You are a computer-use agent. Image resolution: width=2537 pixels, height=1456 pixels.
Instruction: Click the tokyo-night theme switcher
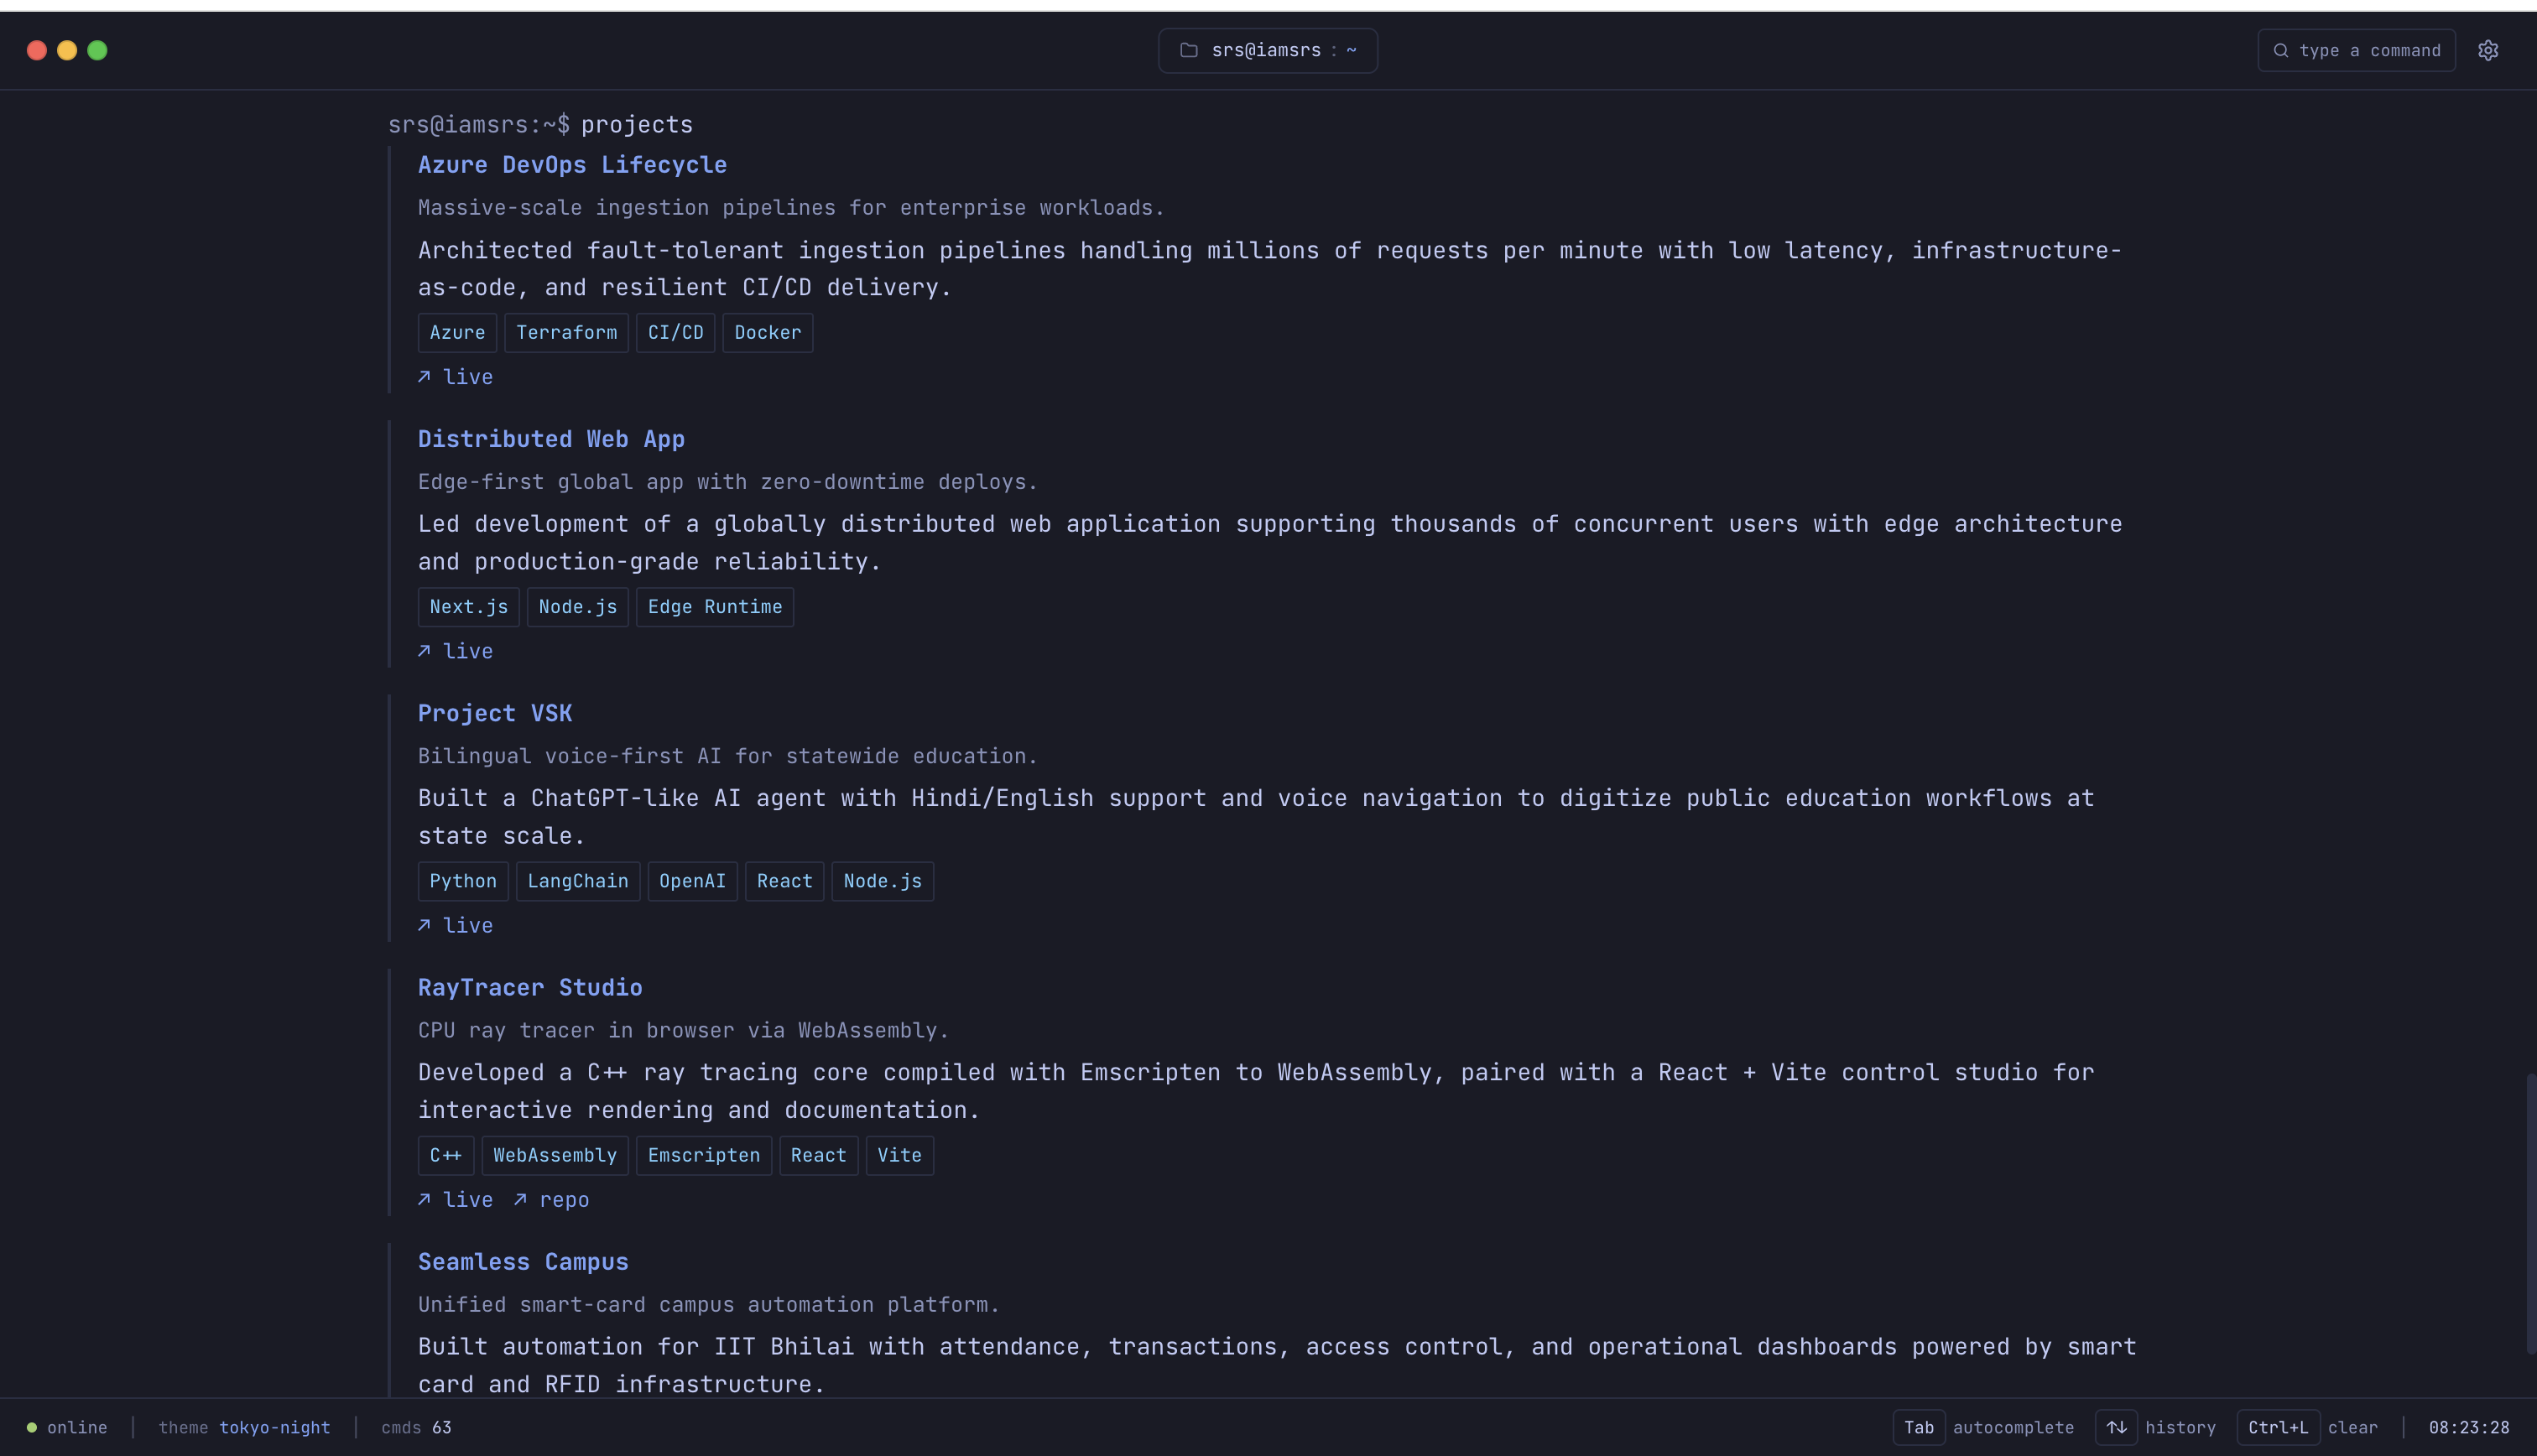coord(274,1427)
